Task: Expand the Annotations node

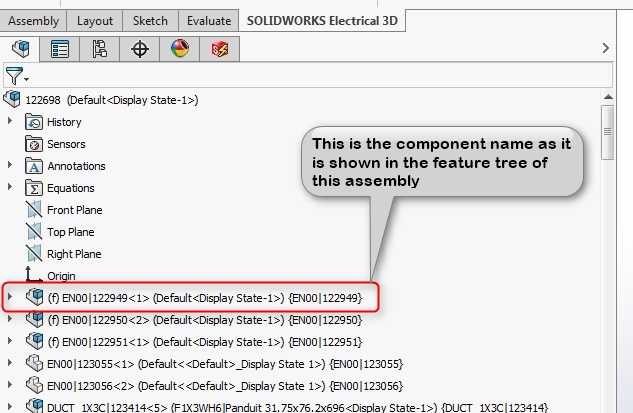Action: (x=10, y=165)
